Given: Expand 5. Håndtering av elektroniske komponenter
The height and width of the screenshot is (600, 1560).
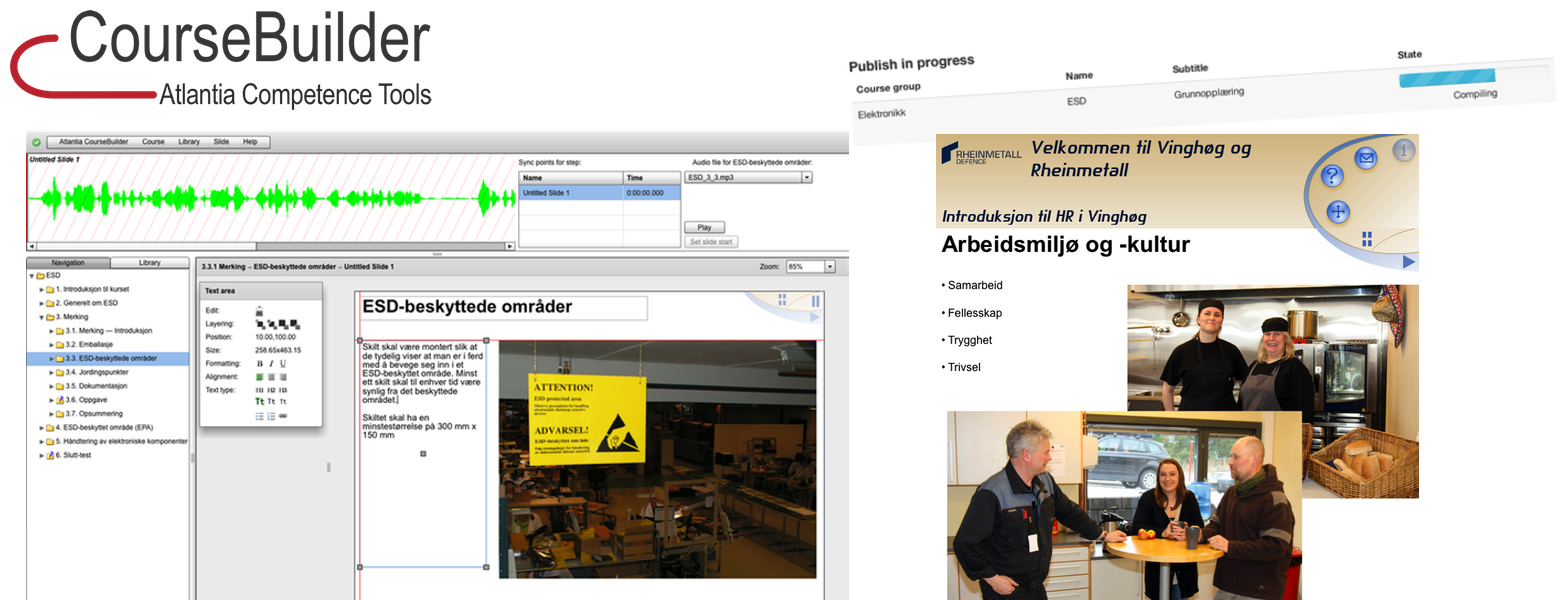Looking at the screenshot, I should 41,441.
